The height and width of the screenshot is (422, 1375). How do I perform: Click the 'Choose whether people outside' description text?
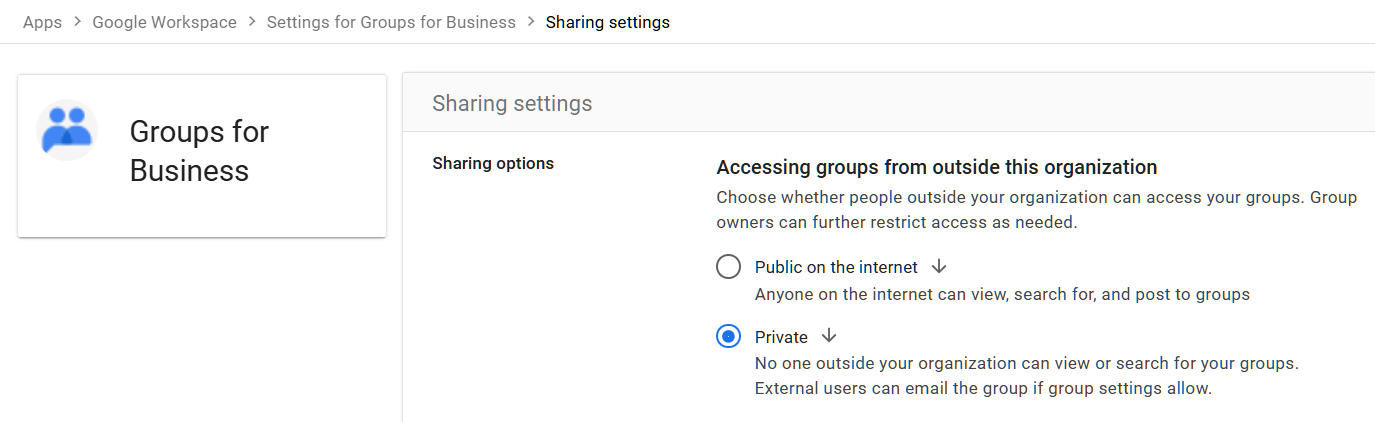(1037, 210)
